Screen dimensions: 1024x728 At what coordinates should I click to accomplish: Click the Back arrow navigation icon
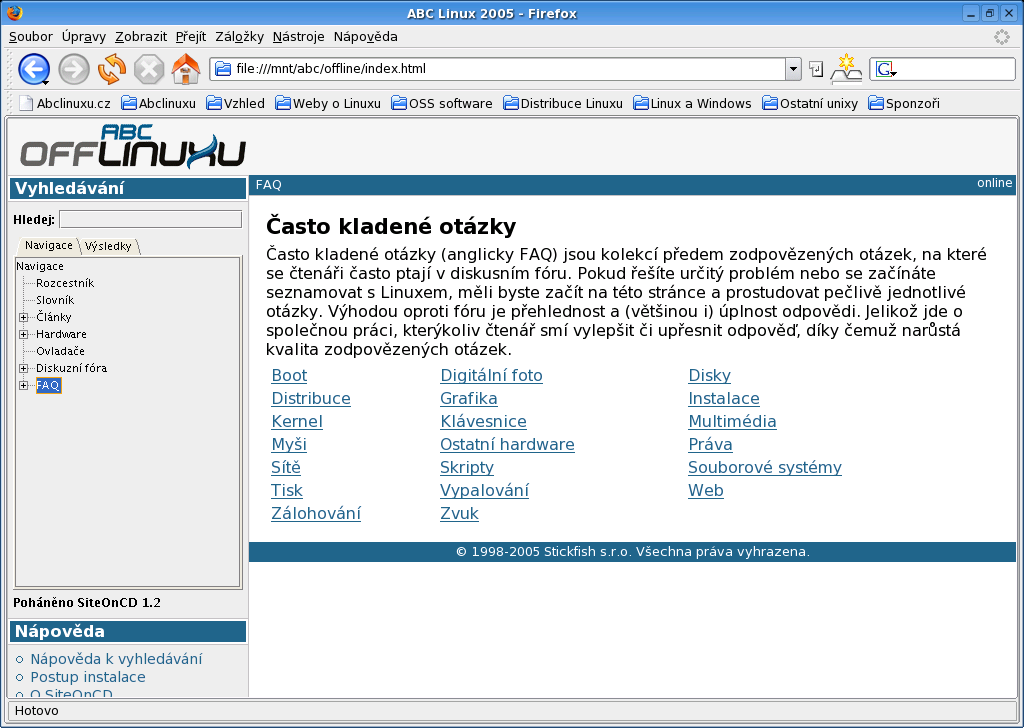tap(33, 69)
